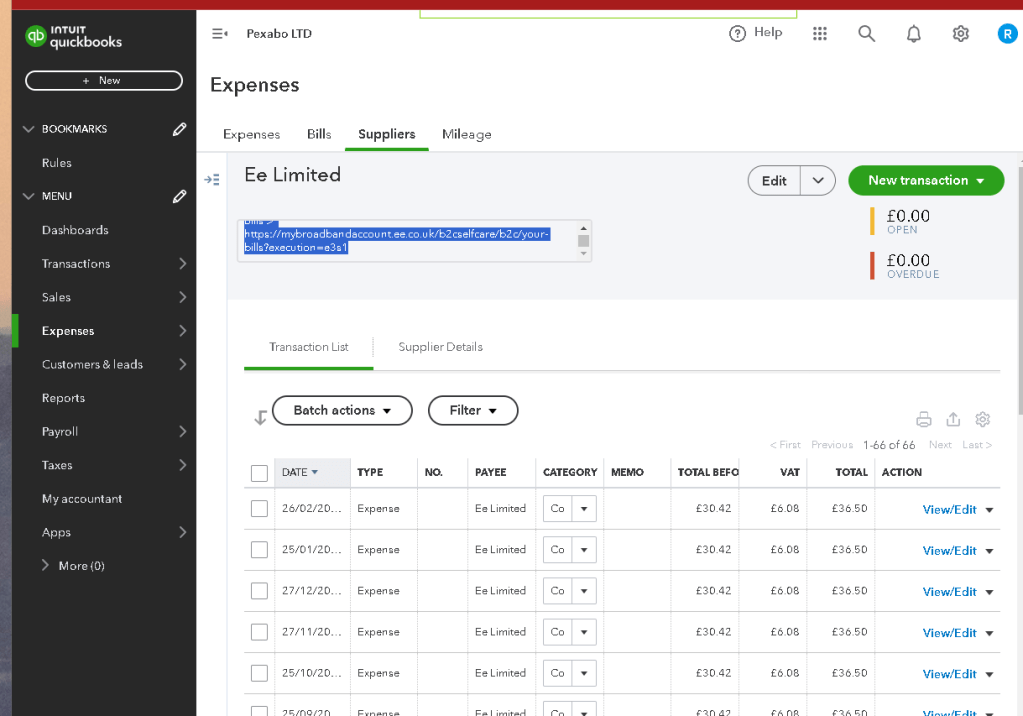Open the Help question mark icon
Image resolution: width=1023 pixels, height=716 pixels.
(x=737, y=33)
